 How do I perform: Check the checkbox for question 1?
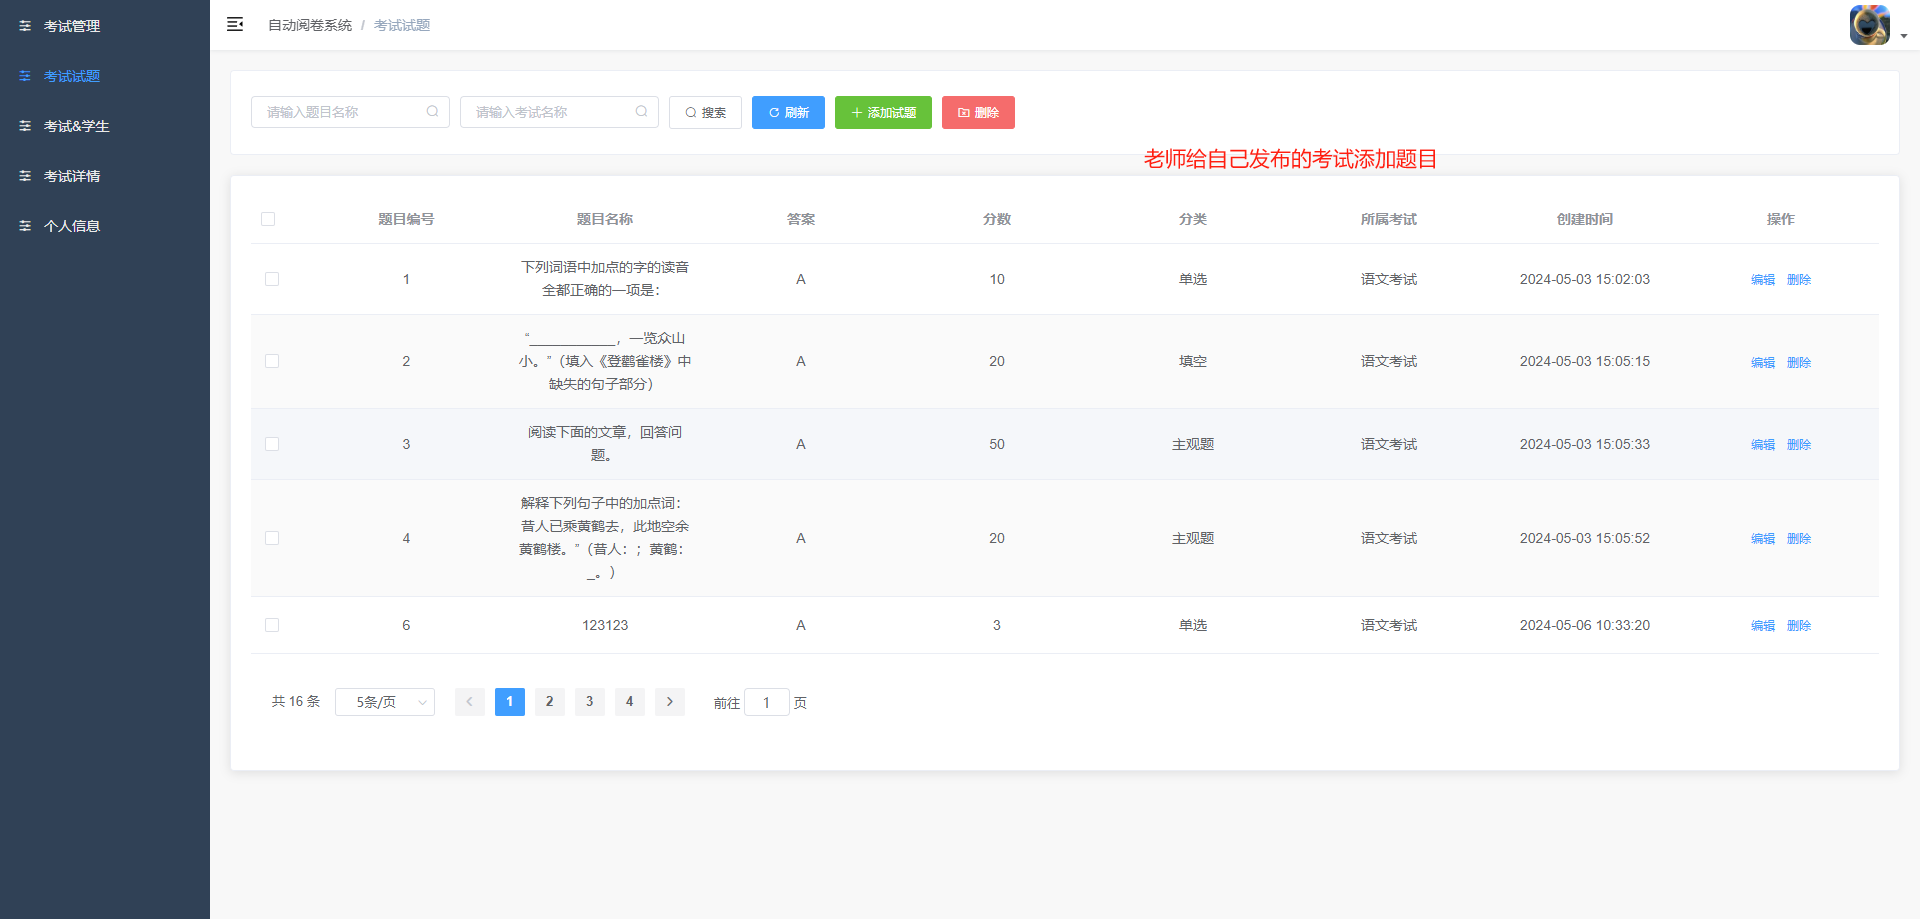tap(271, 279)
